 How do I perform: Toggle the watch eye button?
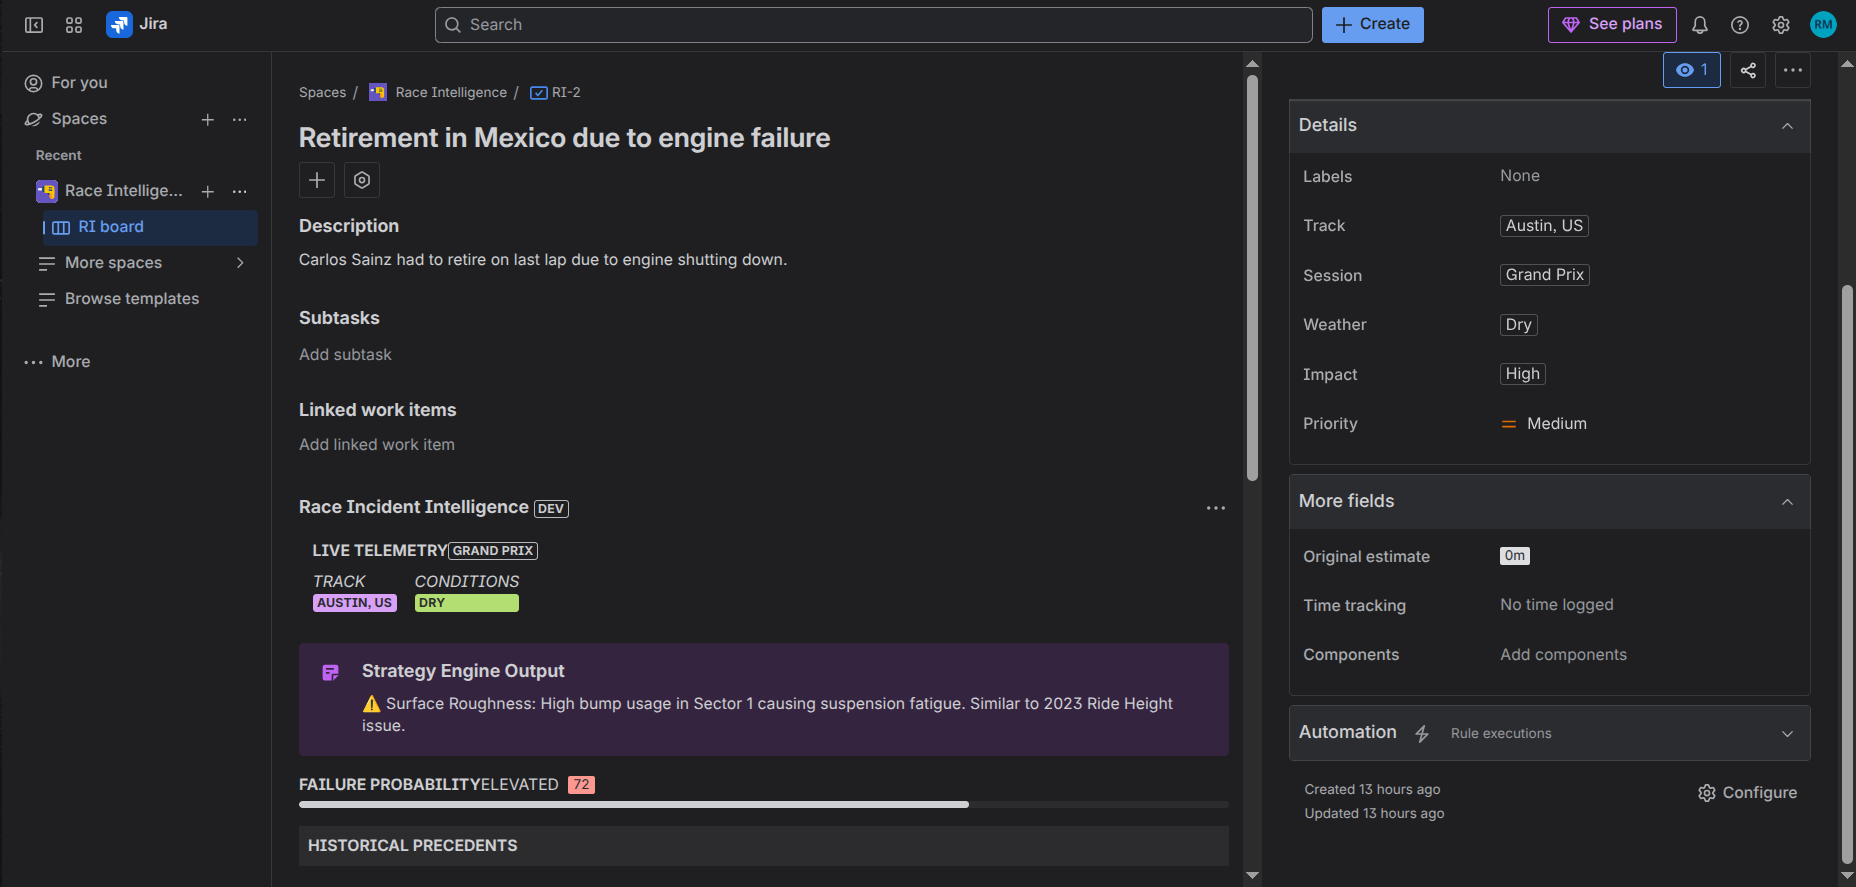[x=1692, y=70]
